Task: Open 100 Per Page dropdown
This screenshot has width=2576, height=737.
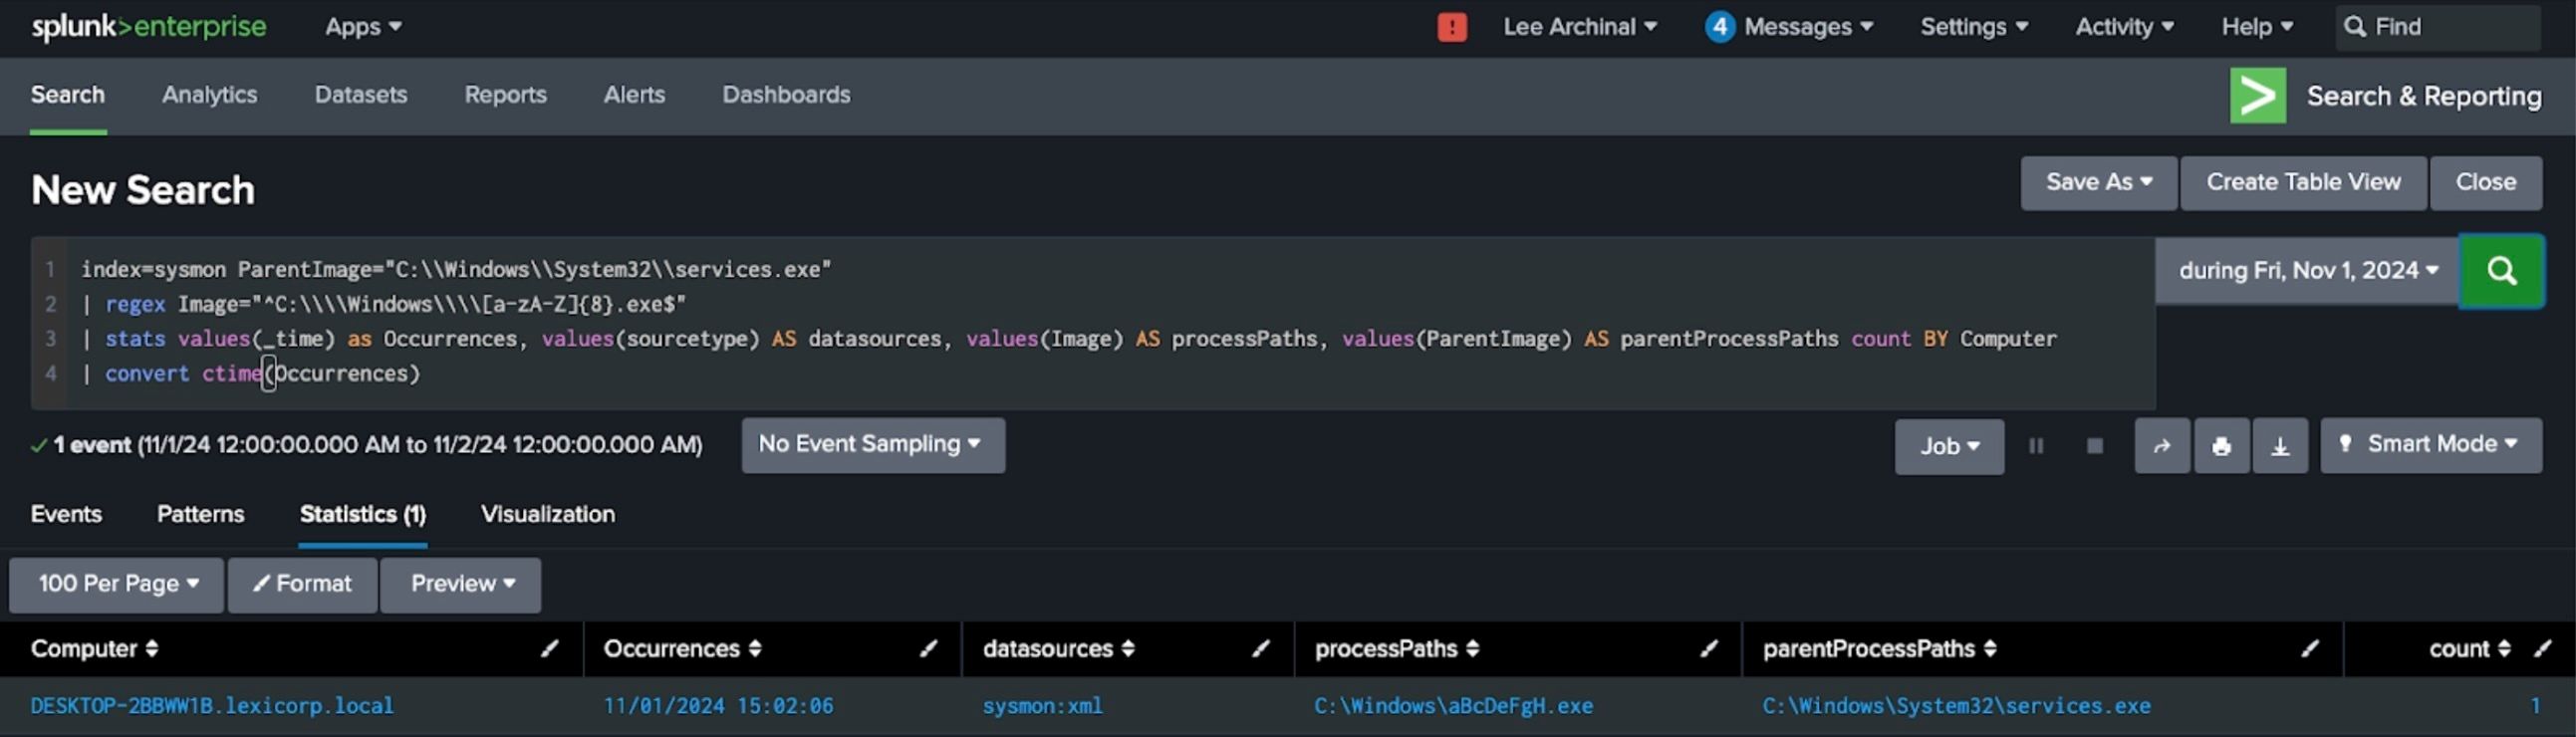Action: coord(116,585)
